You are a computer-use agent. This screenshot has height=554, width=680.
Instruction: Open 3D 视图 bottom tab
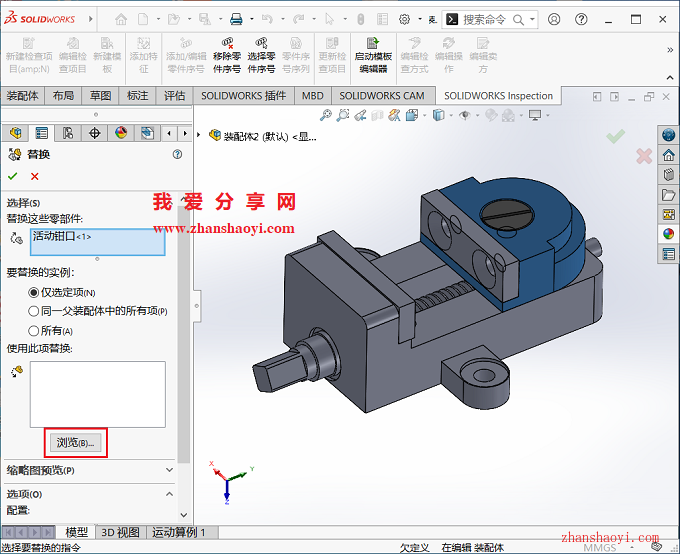(121, 532)
